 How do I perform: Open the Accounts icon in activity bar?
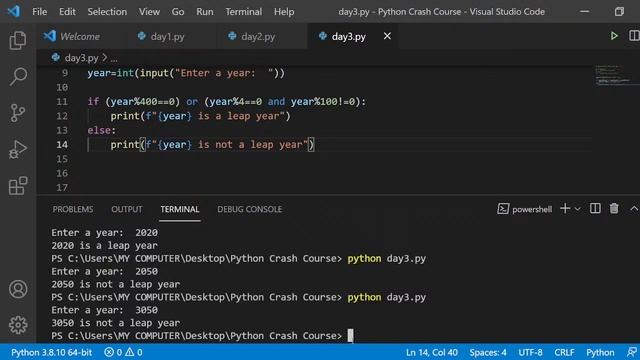[x=18, y=289]
